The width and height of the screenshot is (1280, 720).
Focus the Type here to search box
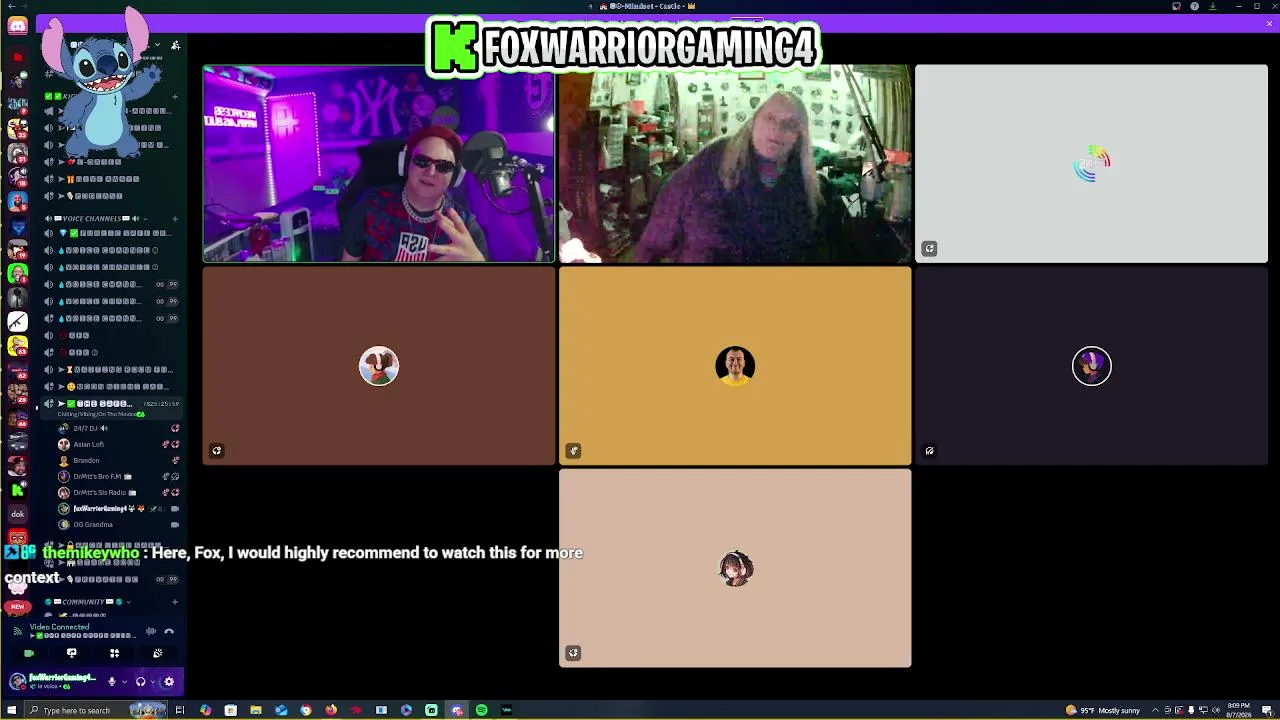[97, 710]
